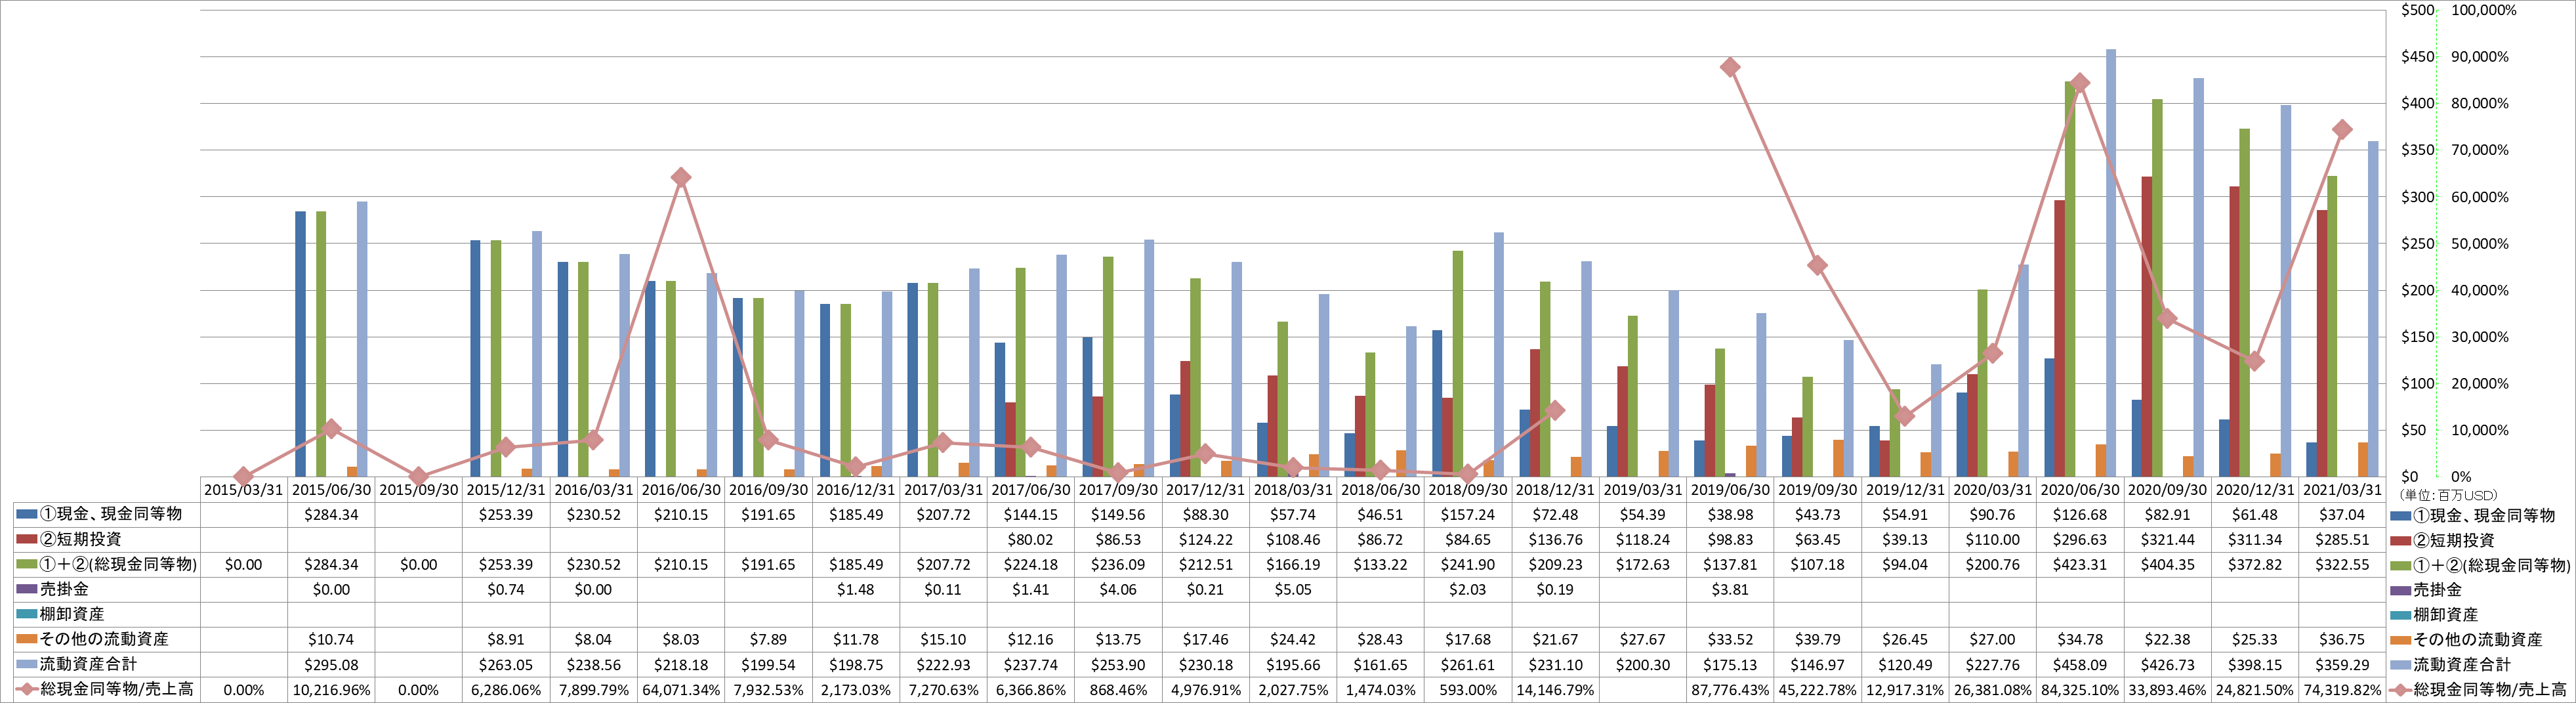Click the 45,222.78% ratio cell
This screenshot has height=703, width=2576.
[x=1818, y=690]
